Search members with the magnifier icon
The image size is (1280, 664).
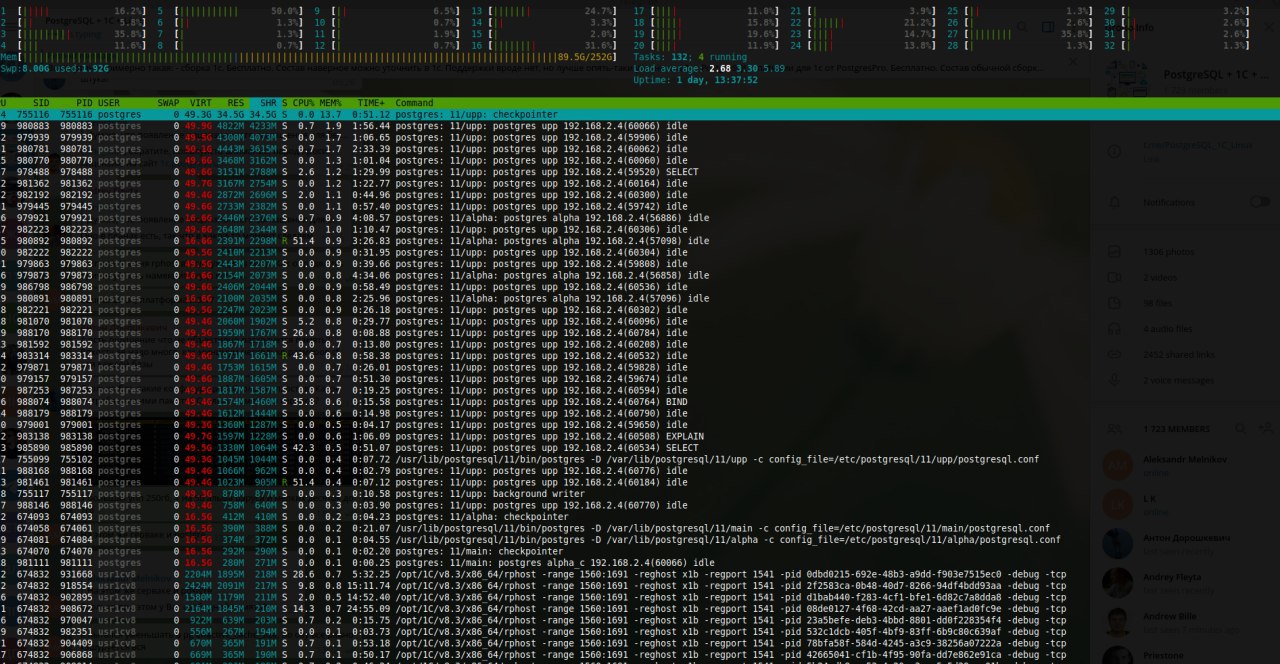click(1240, 428)
